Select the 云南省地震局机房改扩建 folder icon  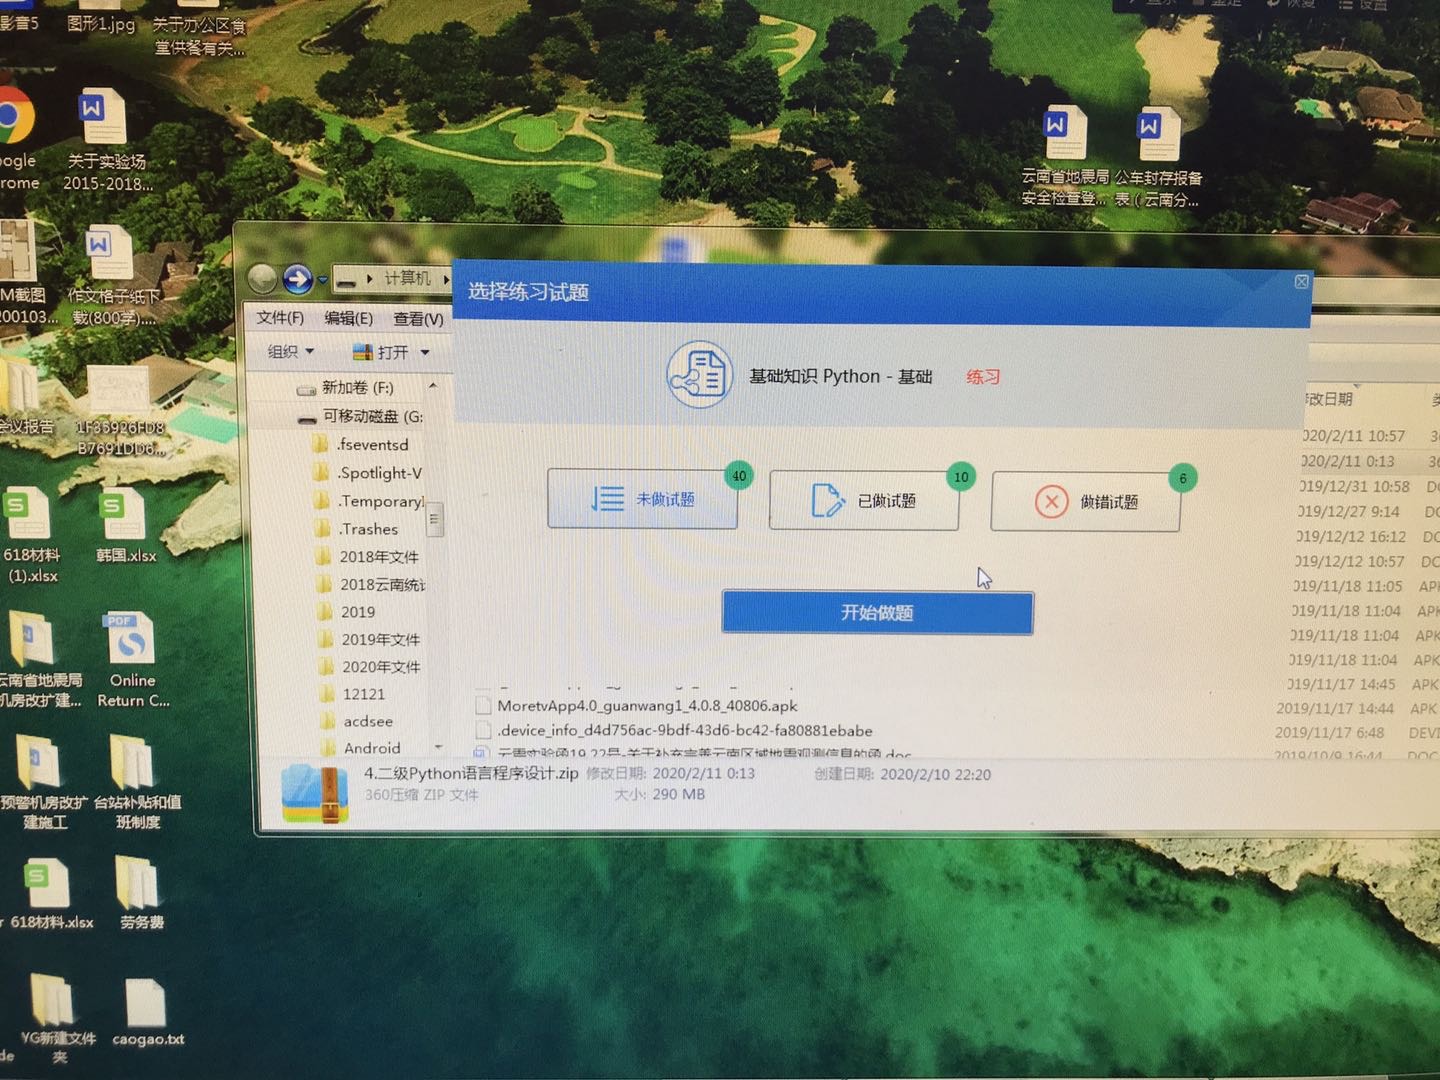[32, 638]
